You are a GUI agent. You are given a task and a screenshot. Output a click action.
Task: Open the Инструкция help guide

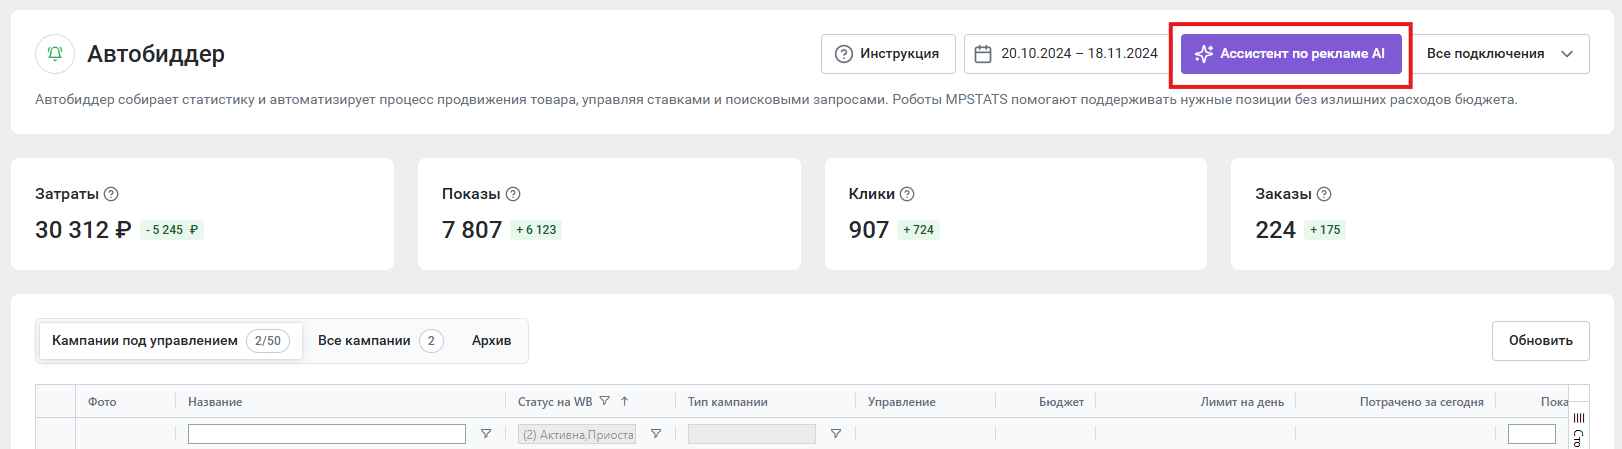888,54
